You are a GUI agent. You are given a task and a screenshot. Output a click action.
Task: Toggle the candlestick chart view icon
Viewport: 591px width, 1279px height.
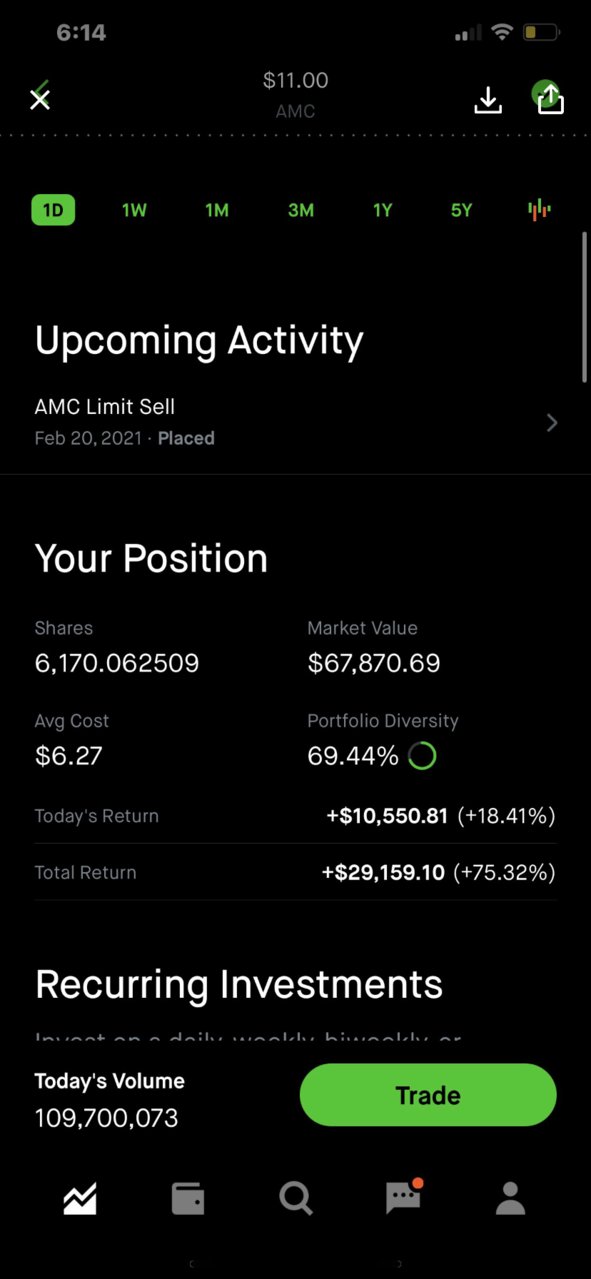click(539, 210)
